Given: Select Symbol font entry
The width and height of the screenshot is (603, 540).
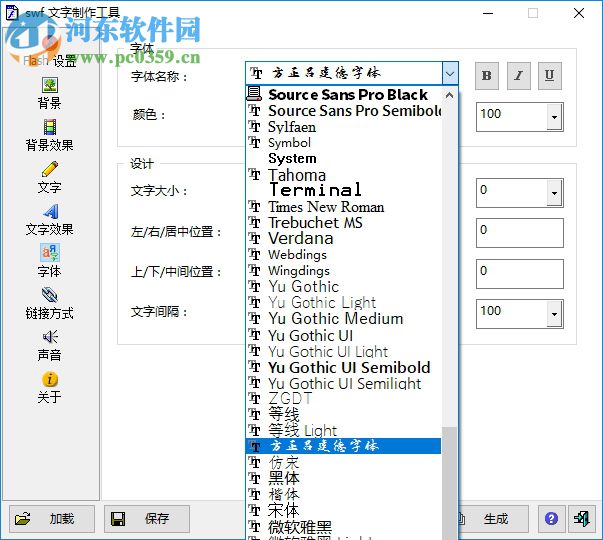Looking at the screenshot, I should pos(343,143).
